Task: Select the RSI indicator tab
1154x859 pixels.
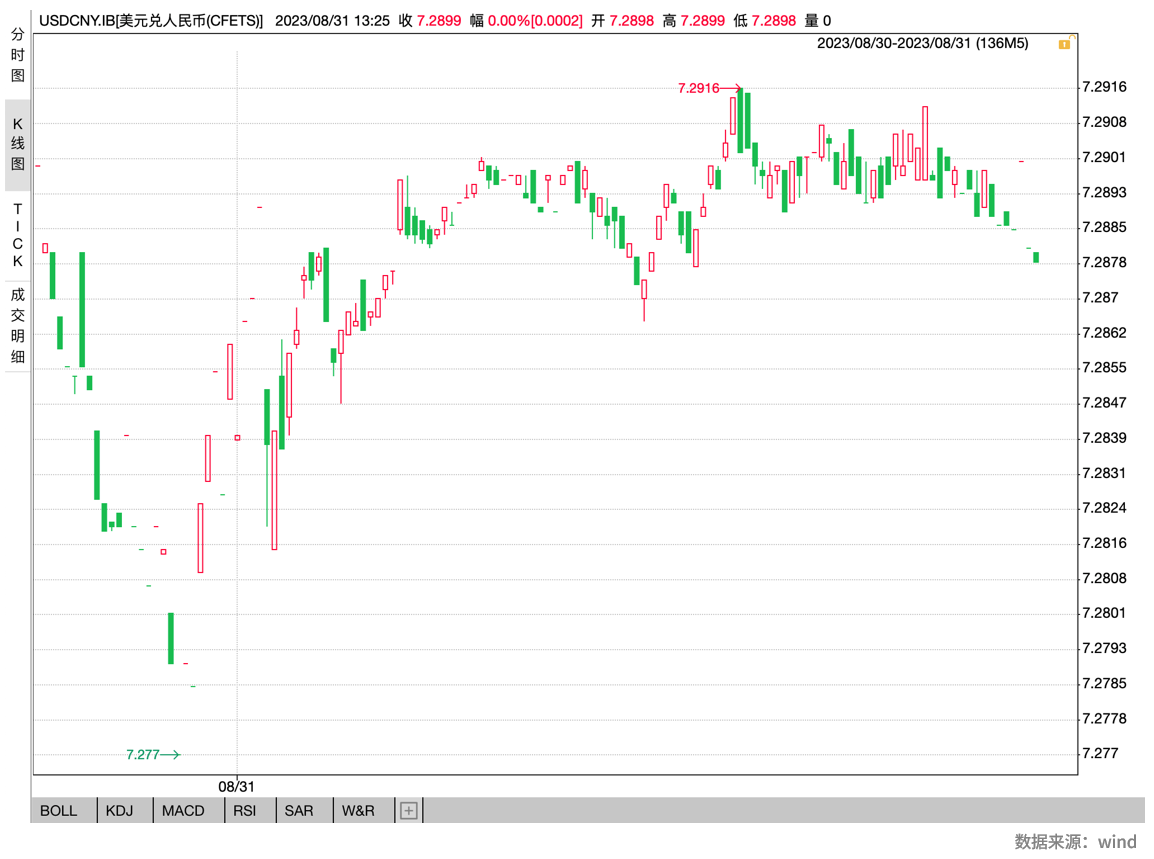Action: click(243, 811)
